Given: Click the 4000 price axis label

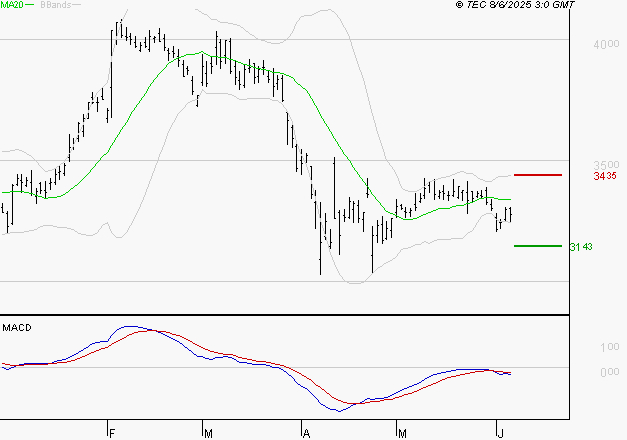Looking at the screenshot, I should pyautogui.click(x=606, y=44).
